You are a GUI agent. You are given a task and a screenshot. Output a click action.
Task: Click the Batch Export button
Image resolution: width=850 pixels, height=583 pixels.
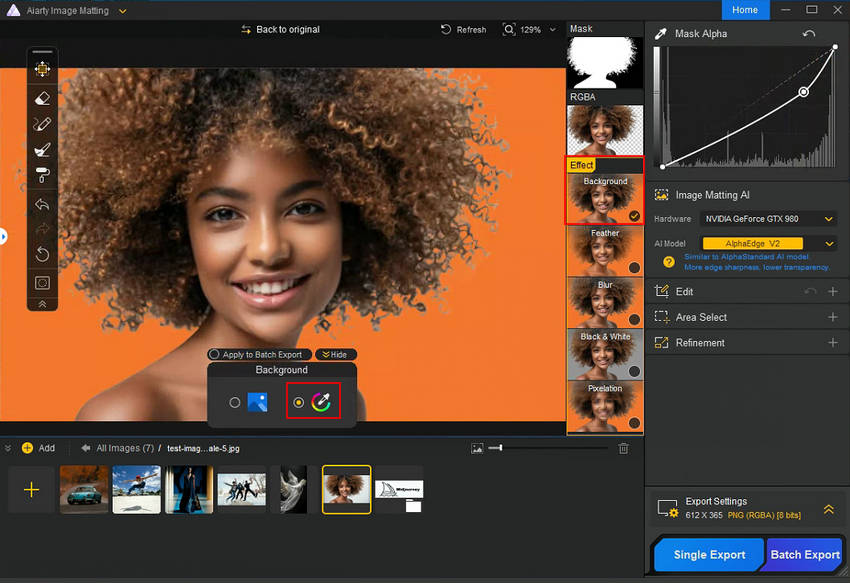[x=804, y=555]
